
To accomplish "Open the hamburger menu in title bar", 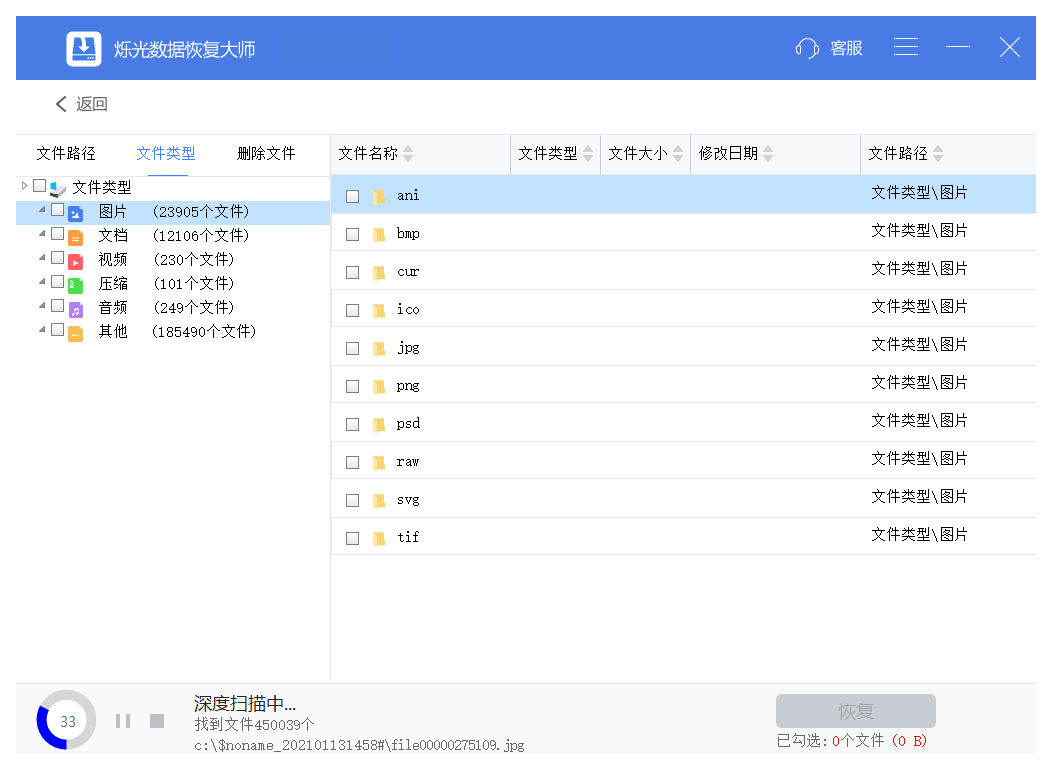I will tap(906, 47).
